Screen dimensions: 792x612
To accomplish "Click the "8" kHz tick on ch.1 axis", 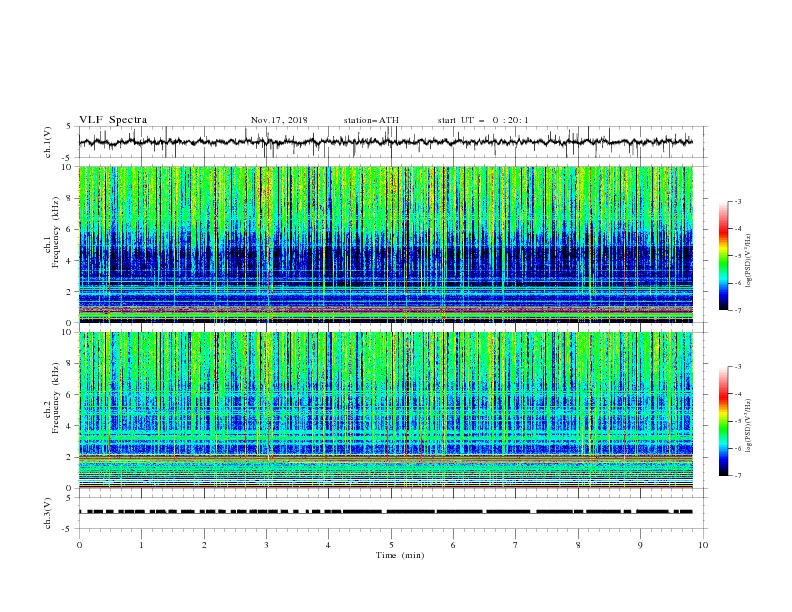I will click(x=70, y=198).
